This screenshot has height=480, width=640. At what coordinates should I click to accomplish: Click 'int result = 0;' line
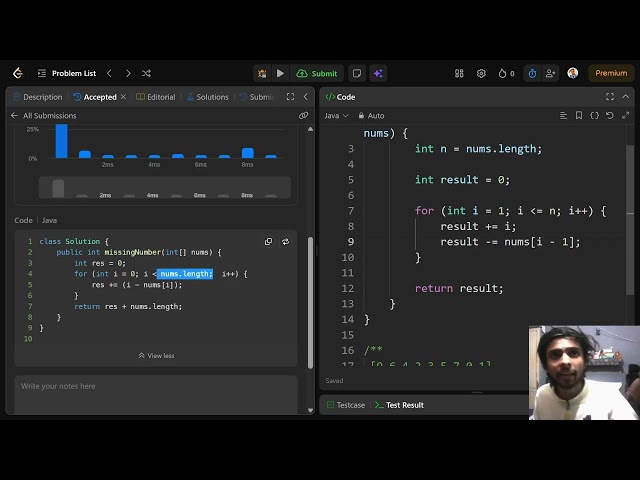462,180
